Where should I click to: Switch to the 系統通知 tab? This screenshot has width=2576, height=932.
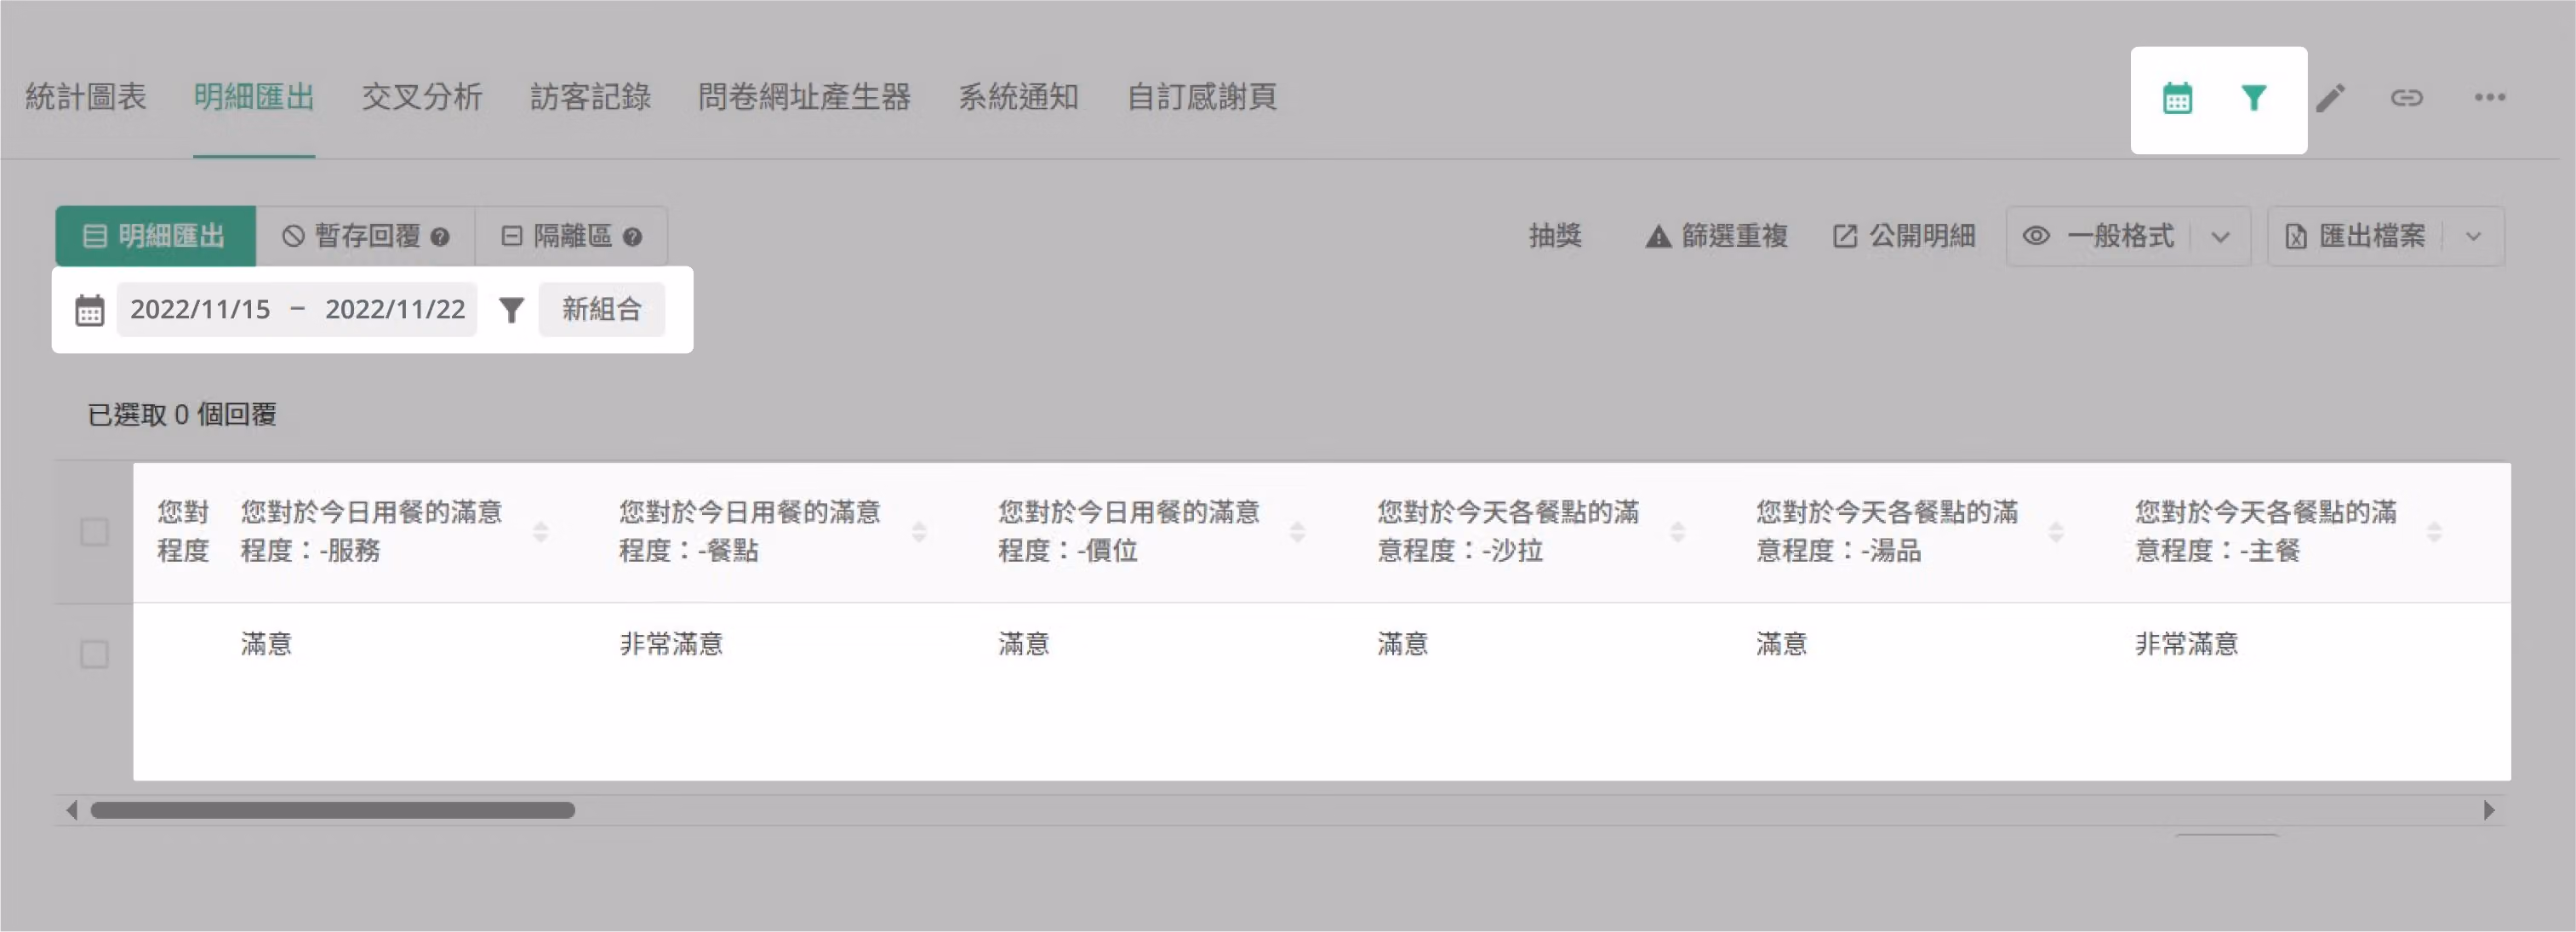click(1018, 97)
